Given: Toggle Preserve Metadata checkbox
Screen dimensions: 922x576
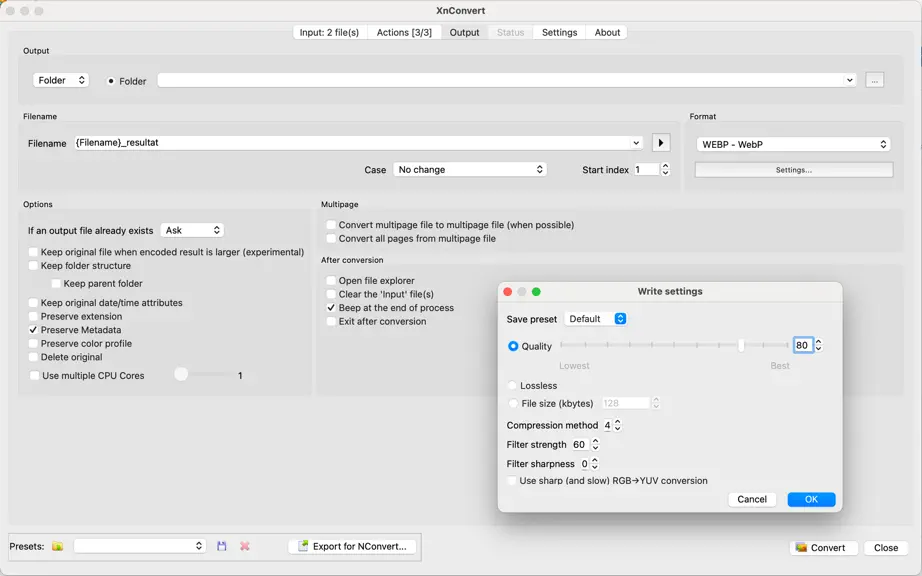Looking at the screenshot, I should [x=34, y=330].
